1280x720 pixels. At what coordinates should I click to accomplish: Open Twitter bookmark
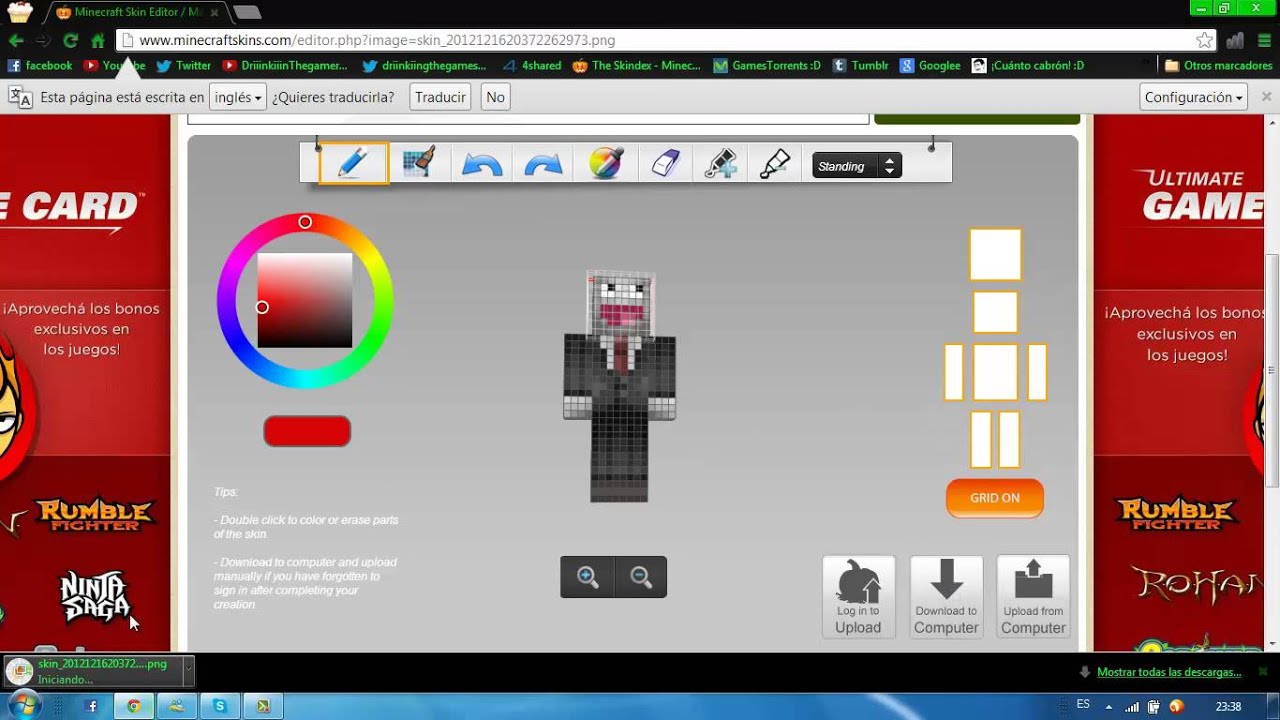click(183, 66)
